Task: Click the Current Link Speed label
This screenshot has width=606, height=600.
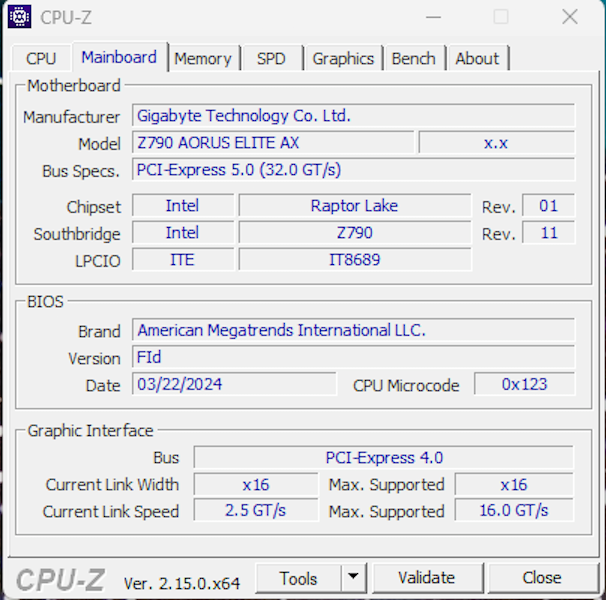Action: click(x=111, y=511)
